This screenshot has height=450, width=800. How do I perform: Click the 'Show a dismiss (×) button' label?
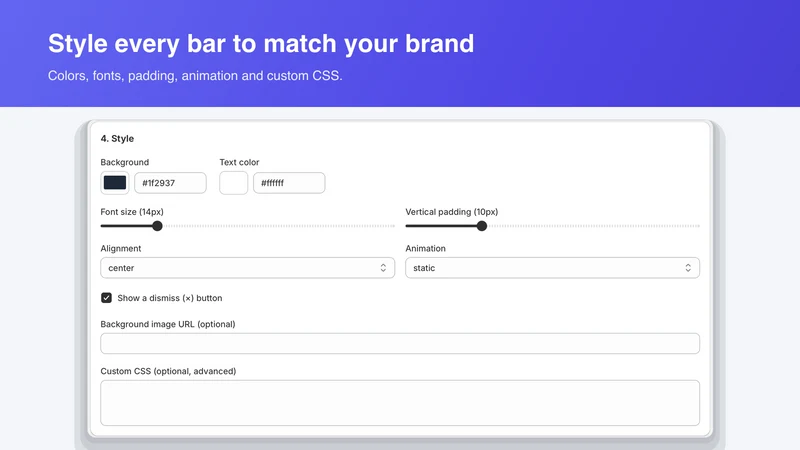170,298
